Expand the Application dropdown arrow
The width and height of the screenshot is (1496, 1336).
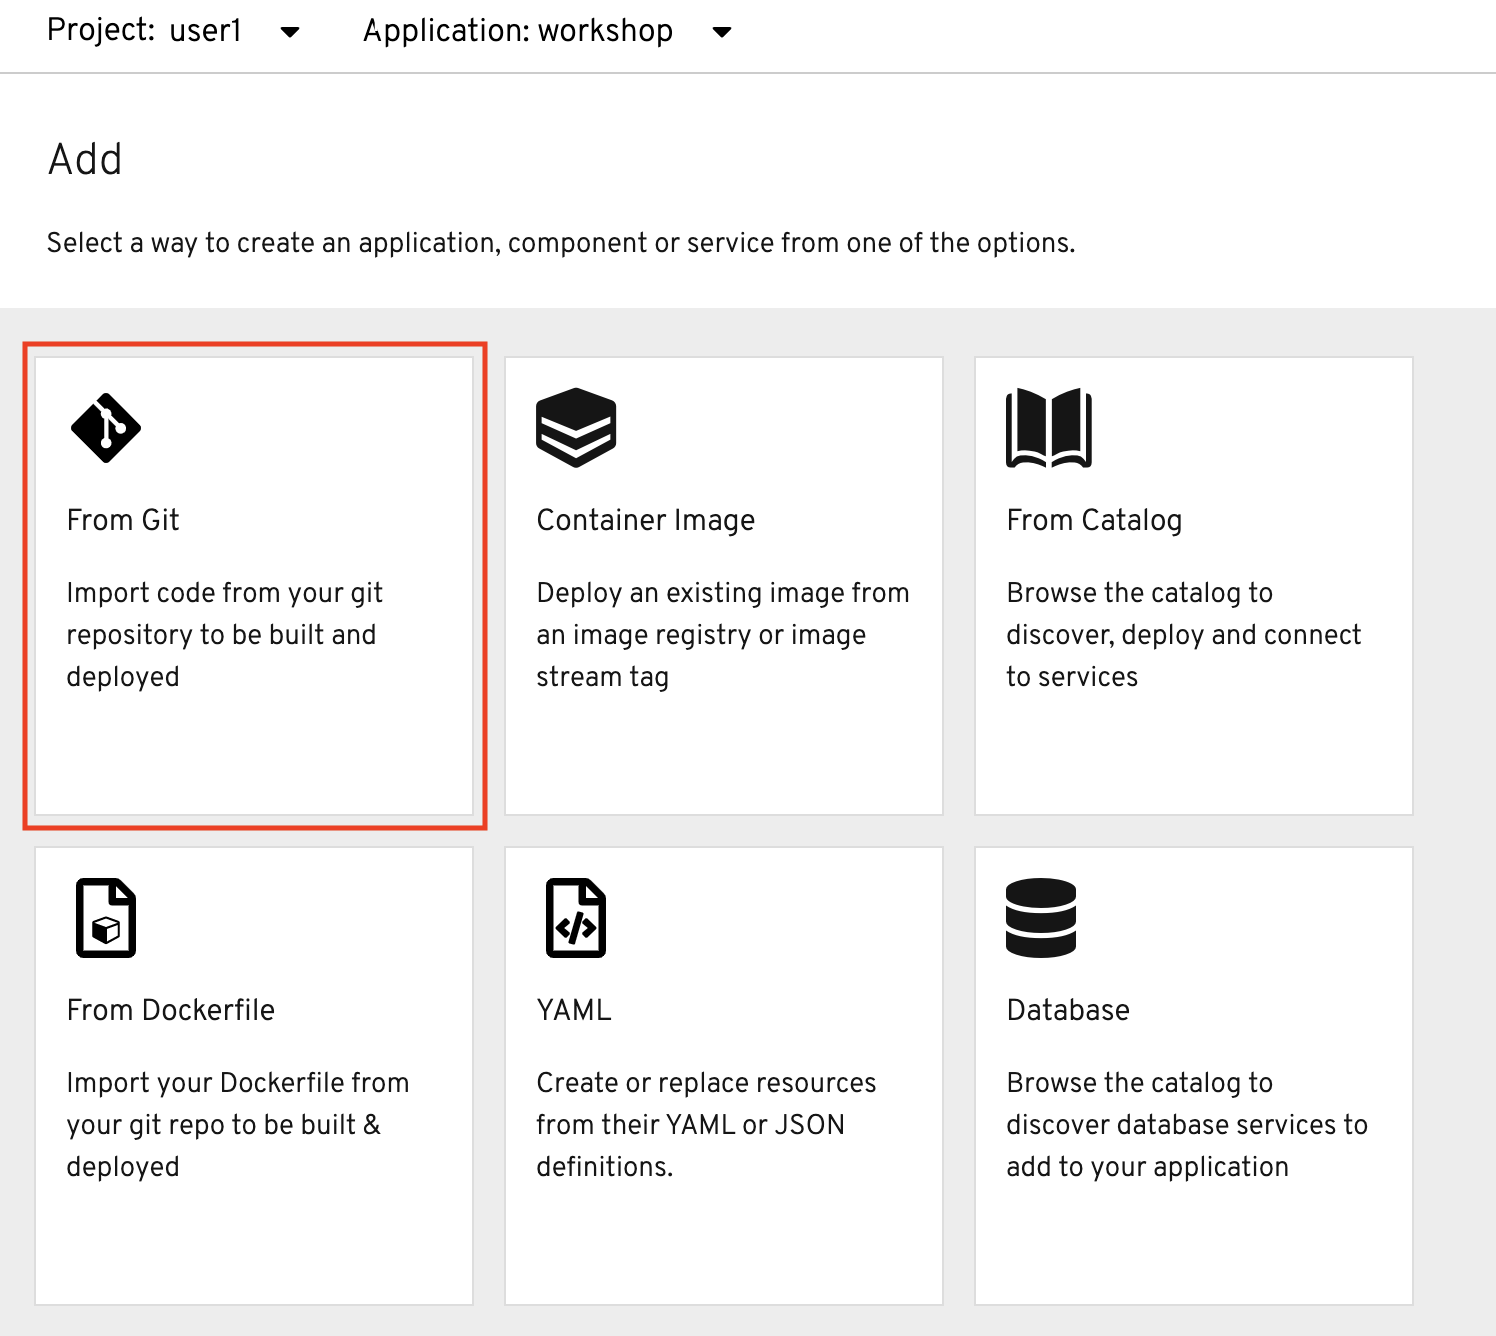722,32
